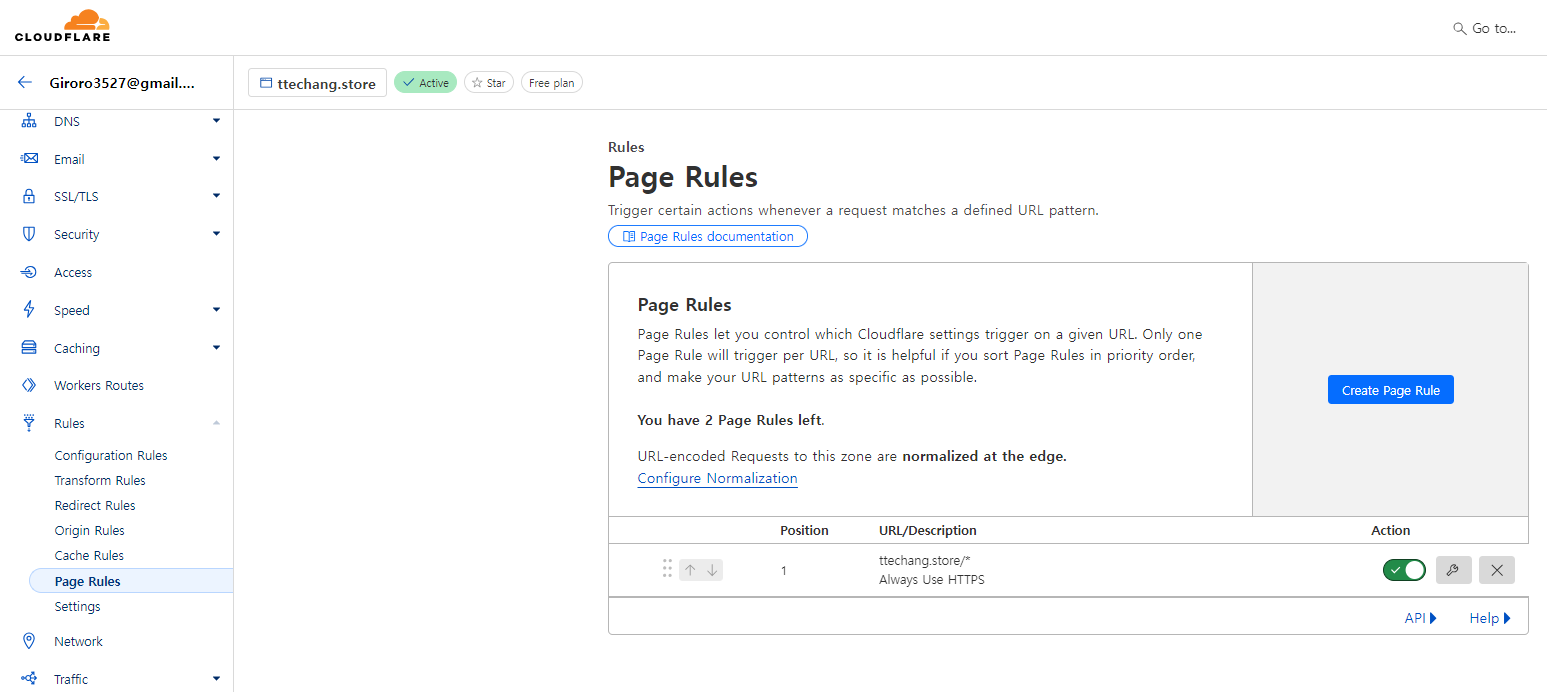Click the Active status badge
1547x692 pixels.
[425, 83]
